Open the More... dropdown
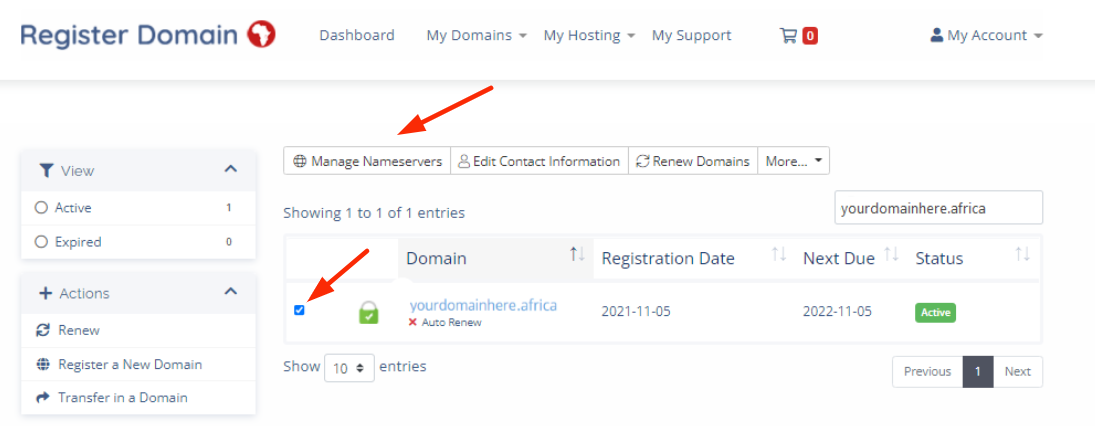Screen dimensions: 1095x426 pyautogui.click(x=793, y=161)
